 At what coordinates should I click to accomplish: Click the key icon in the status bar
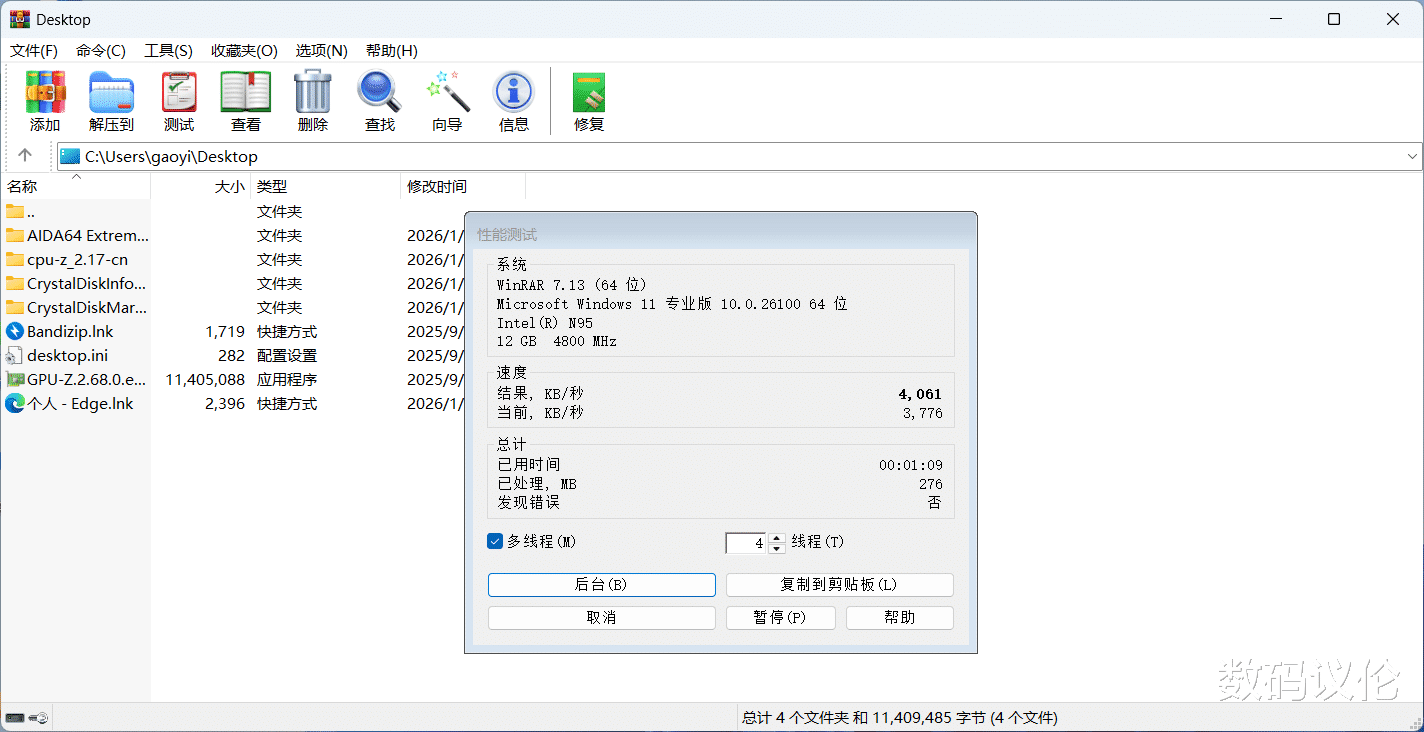pos(39,718)
